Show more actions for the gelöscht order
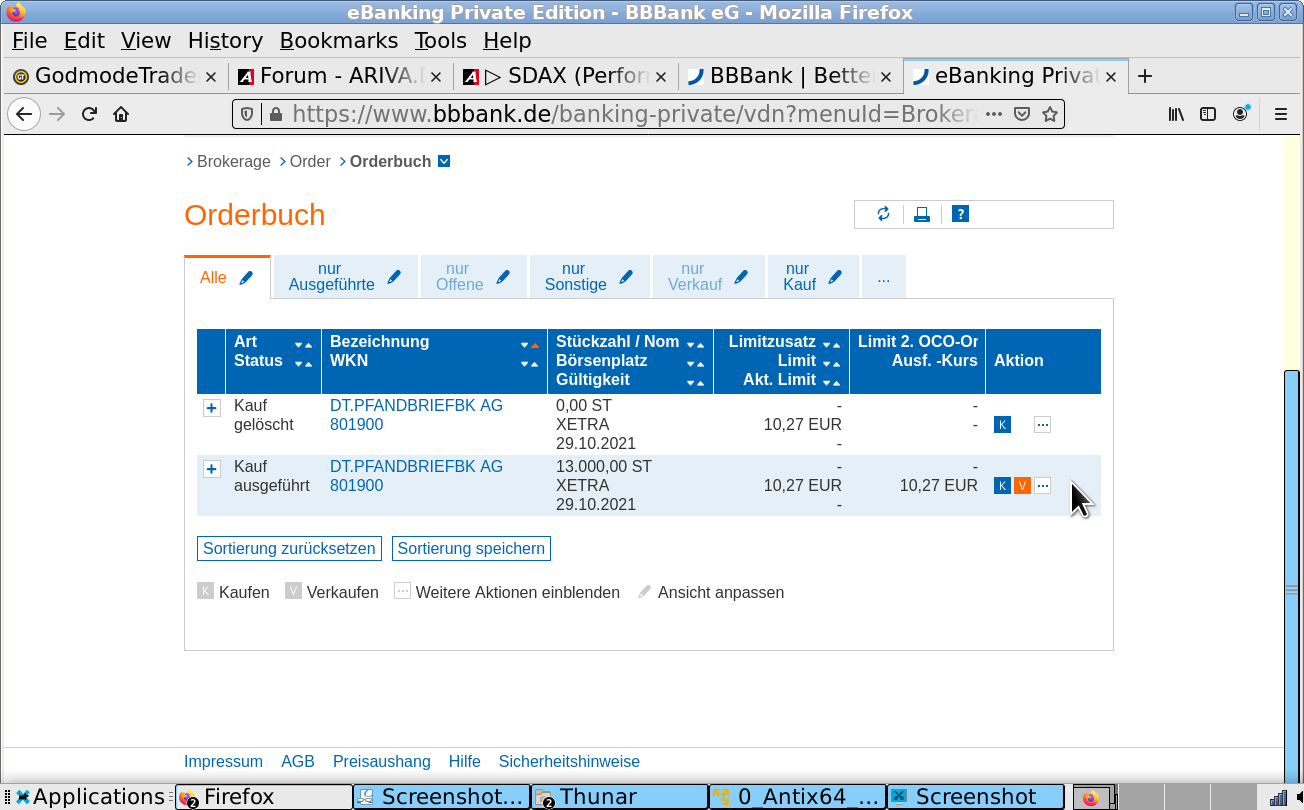This screenshot has height=810, width=1304. click(x=1042, y=425)
